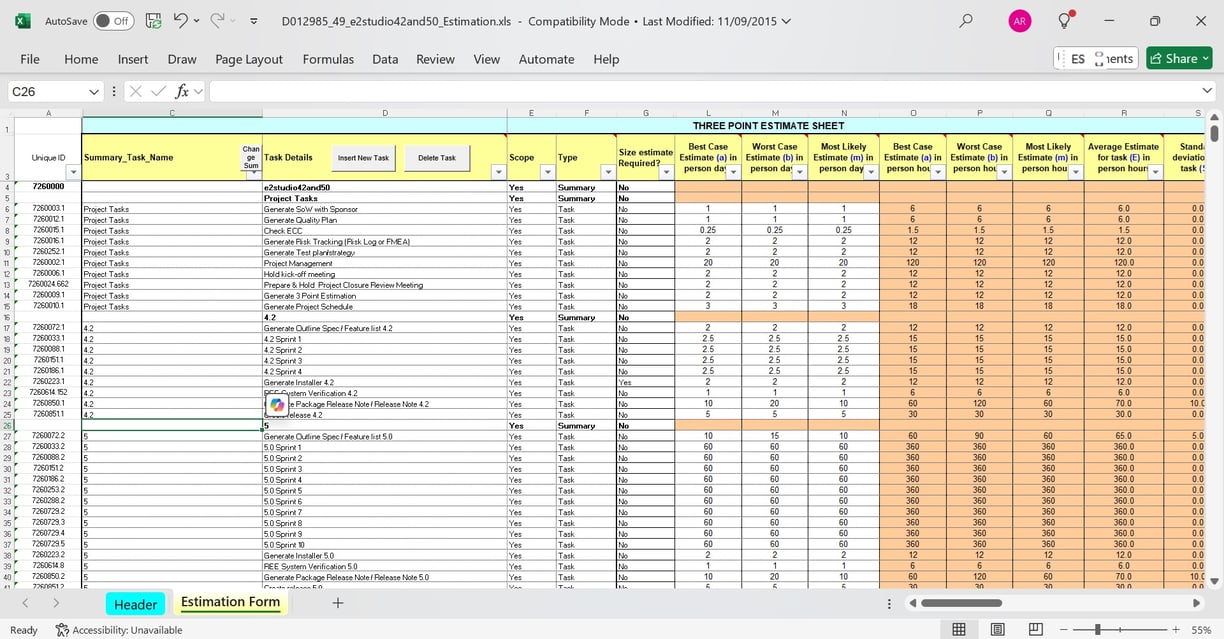Viewport: 1224px width, 639px height.
Task: Click the Insert Function fx icon
Action: 182,91
